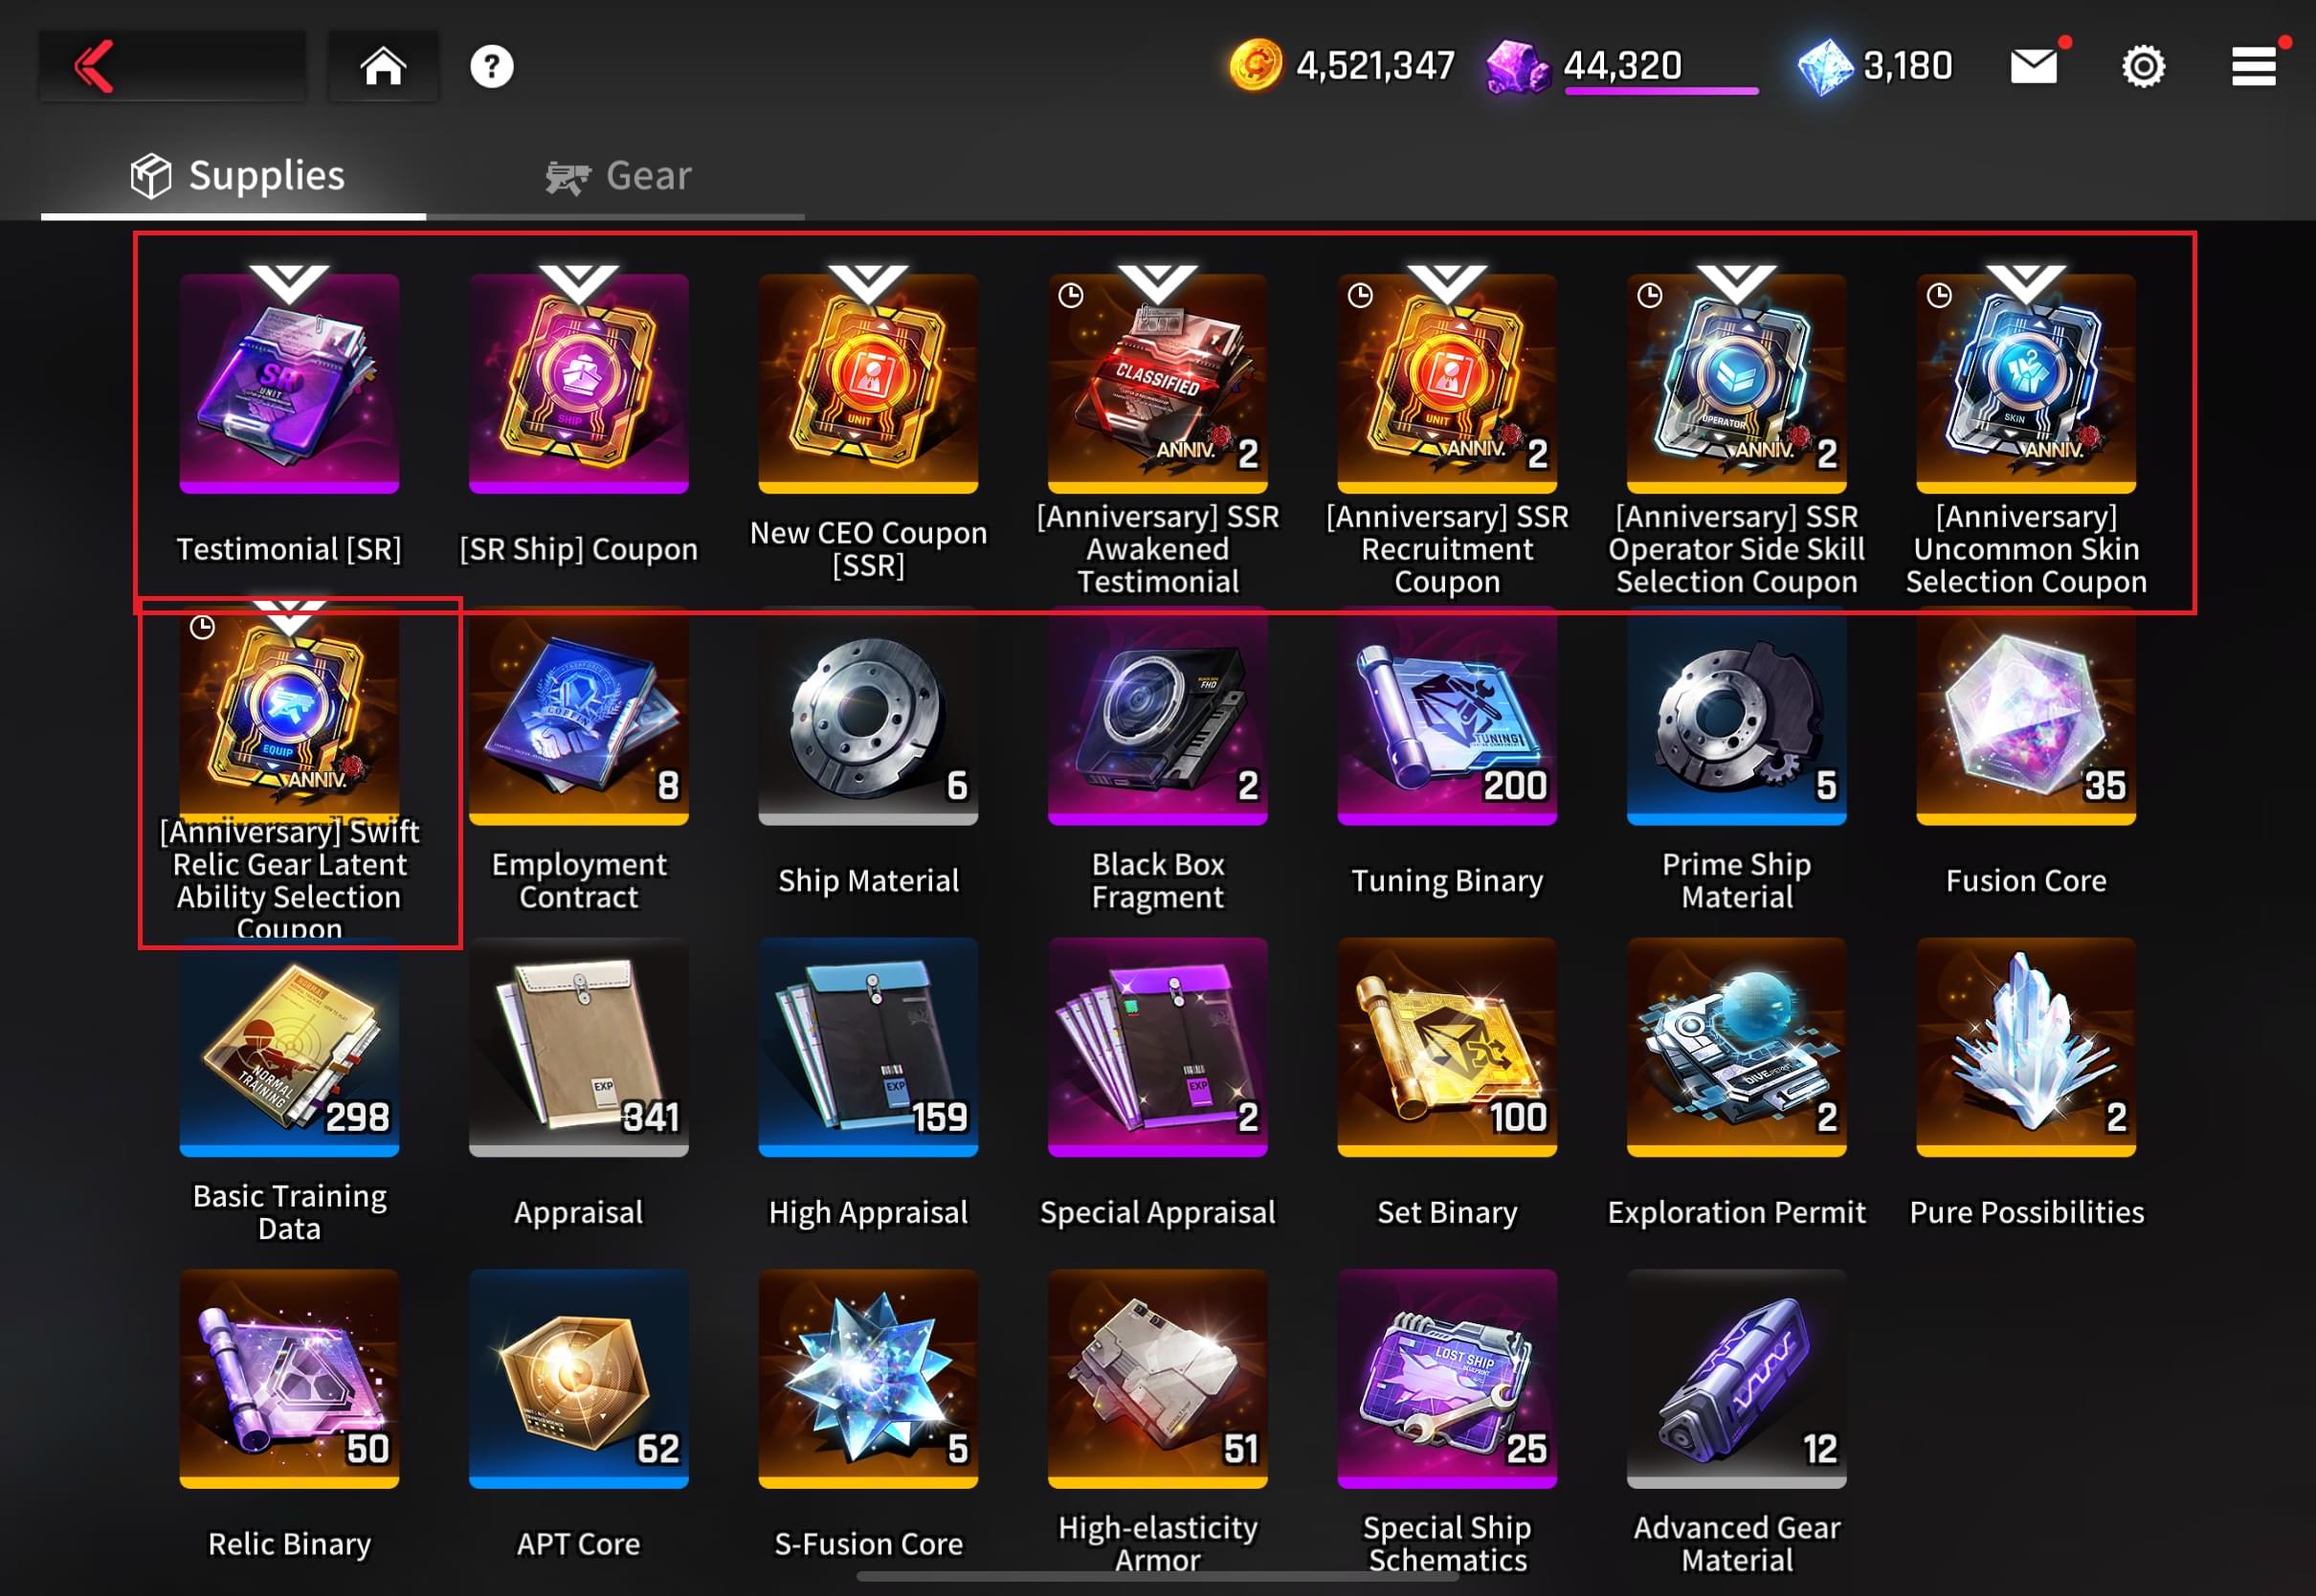This screenshot has height=1596, width=2316.
Task: Open the hamburger menu icon
Action: click(x=2254, y=66)
